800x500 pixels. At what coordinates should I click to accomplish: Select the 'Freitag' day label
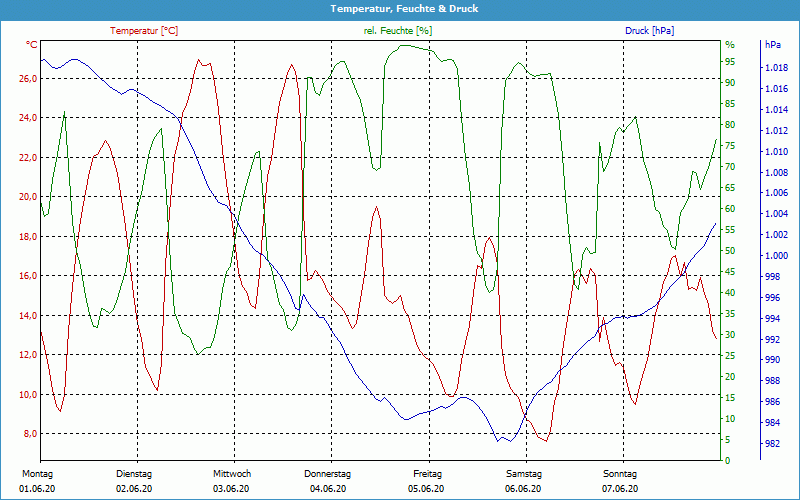pyautogui.click(x=428, y=474)
